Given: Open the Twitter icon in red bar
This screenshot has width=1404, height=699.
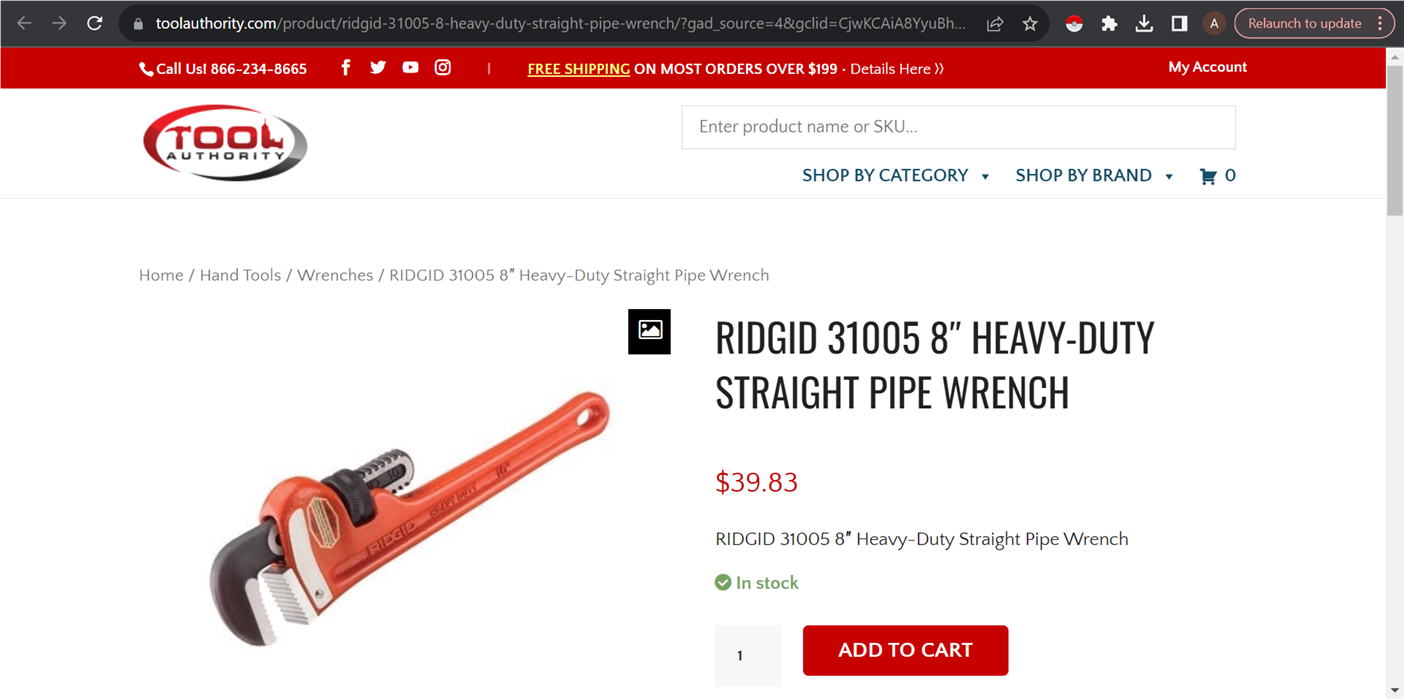Looking at the screenshot, I should [x=378, y=67].
